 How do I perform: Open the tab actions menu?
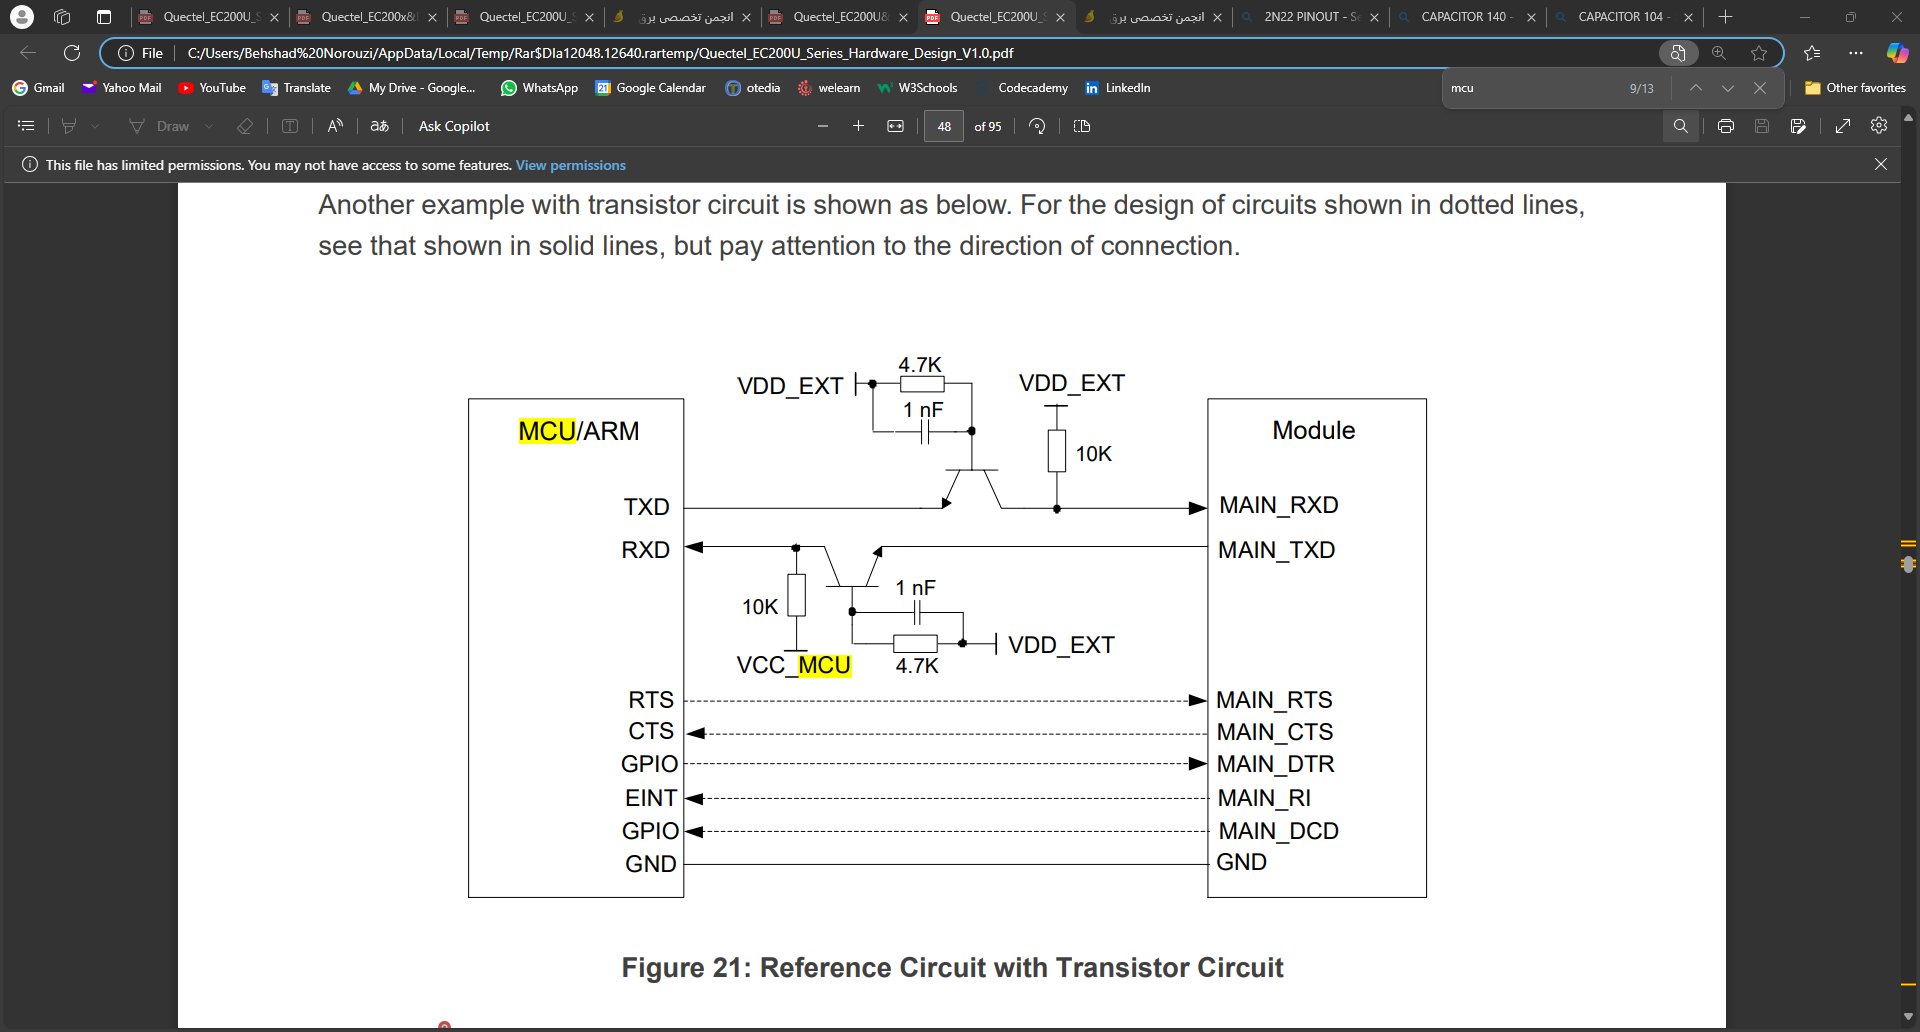click(x=104, y=17)
